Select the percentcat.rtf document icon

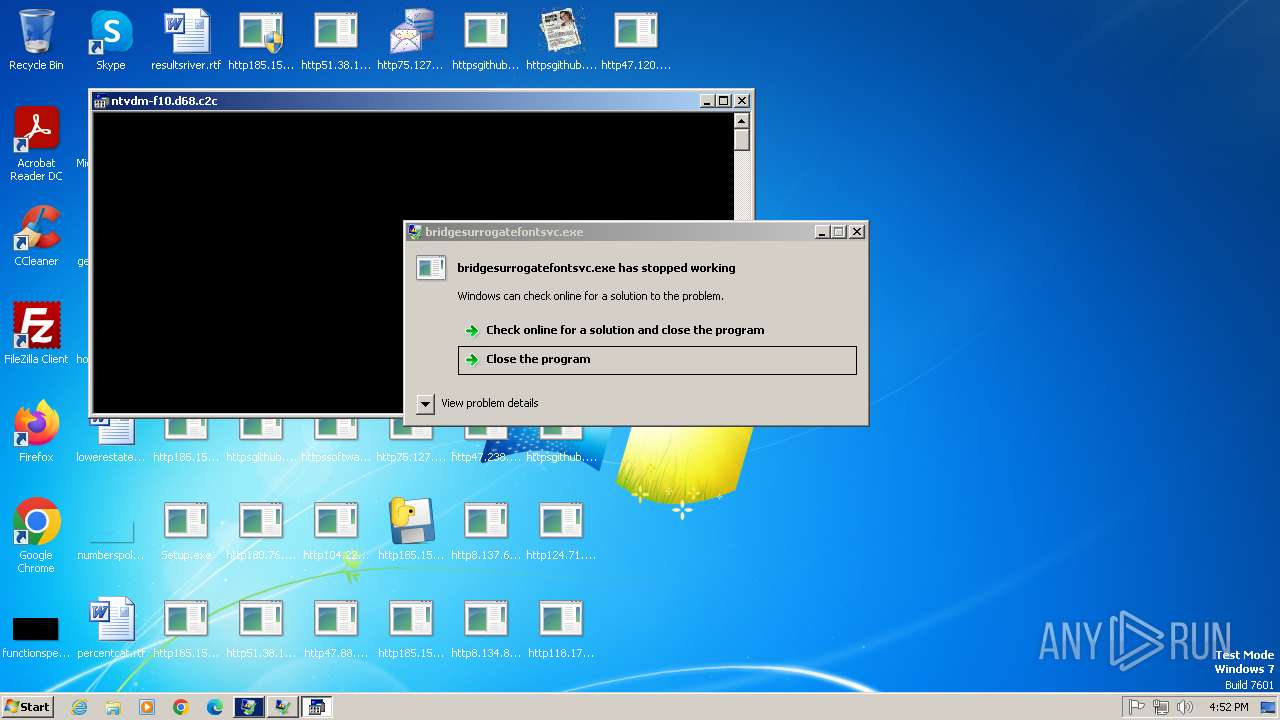(111, 628)
